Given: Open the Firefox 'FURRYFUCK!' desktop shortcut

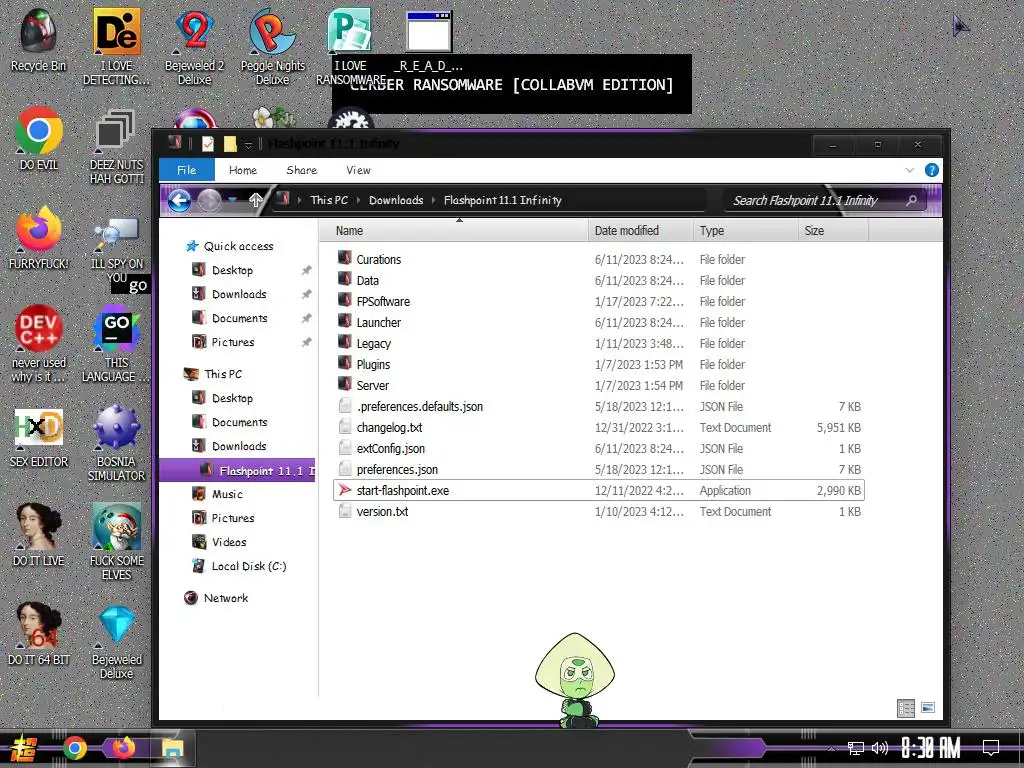Looking at the screenshot, I should [x=38, y=238].
